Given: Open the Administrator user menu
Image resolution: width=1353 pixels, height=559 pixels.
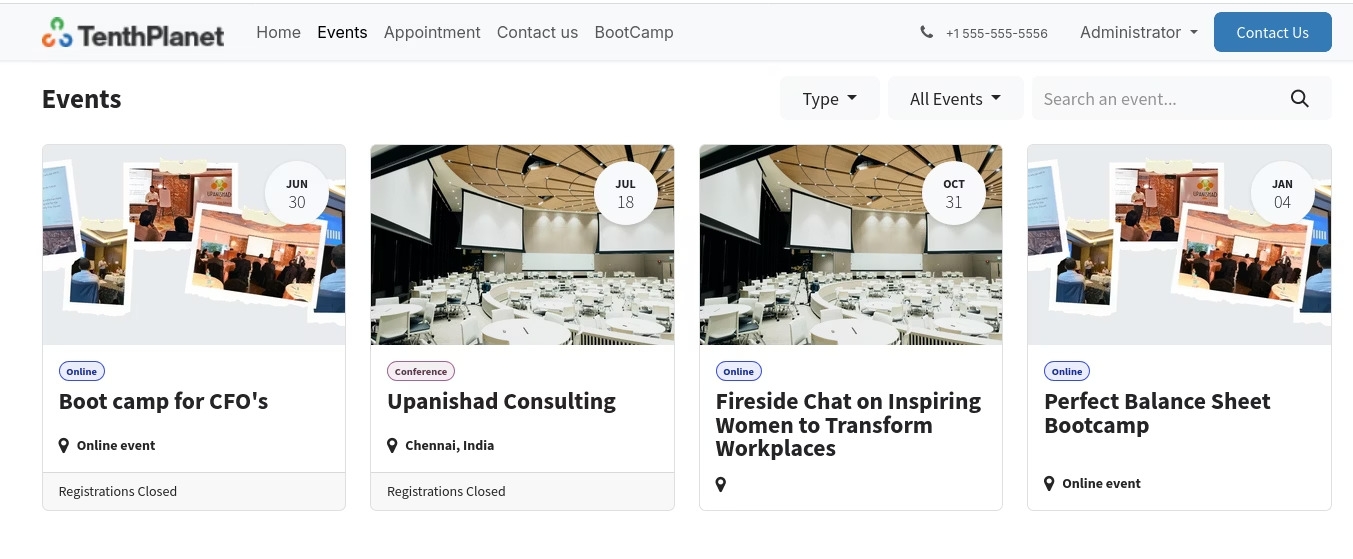Looking at the screenshot, I should [x=1138, y=32].
